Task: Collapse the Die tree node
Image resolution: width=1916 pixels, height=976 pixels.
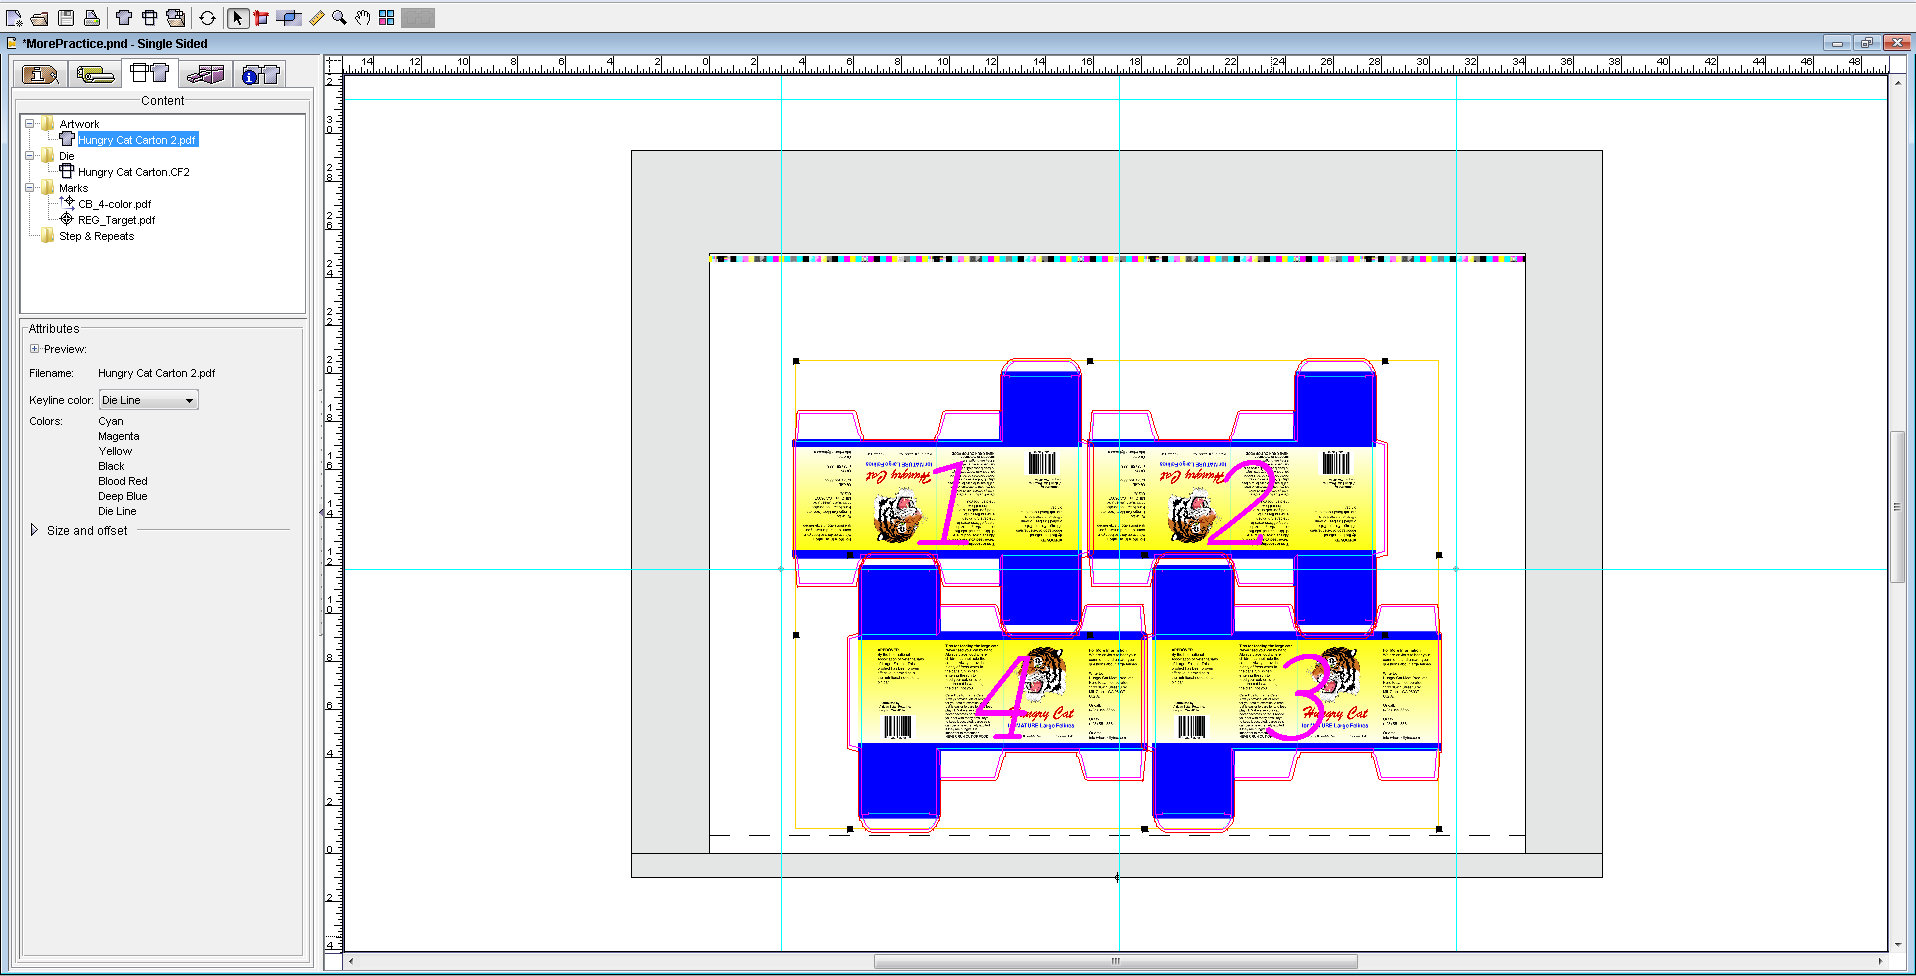Action: (30, 156)
